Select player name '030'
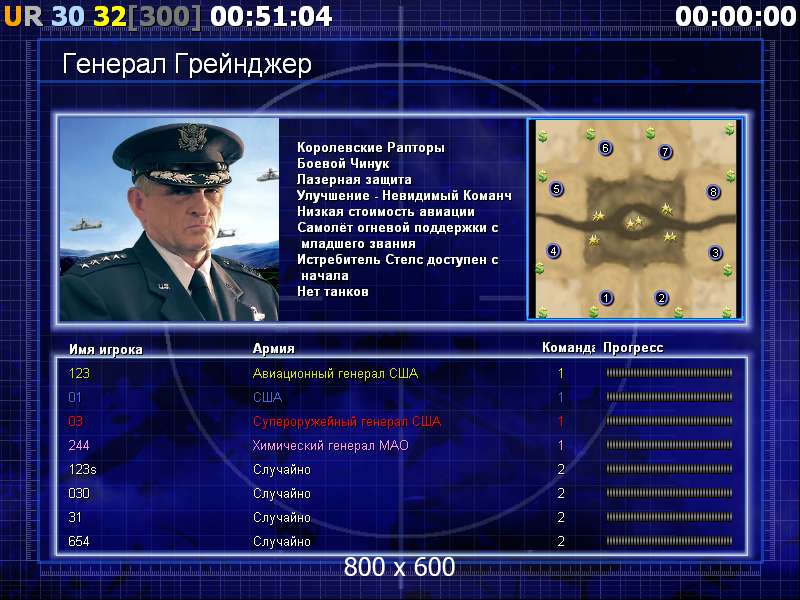 pyautogui.click(x=79, y=493)
